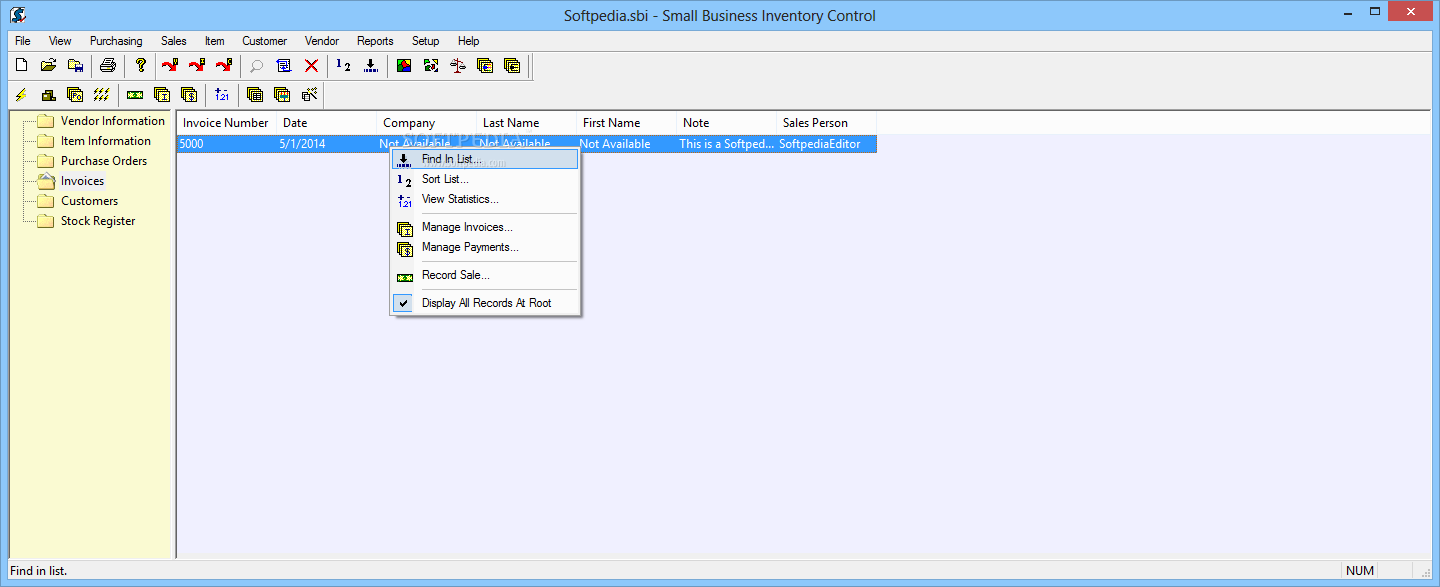
Task: Click the red arrow icon marked V
Action: (170, 66)
